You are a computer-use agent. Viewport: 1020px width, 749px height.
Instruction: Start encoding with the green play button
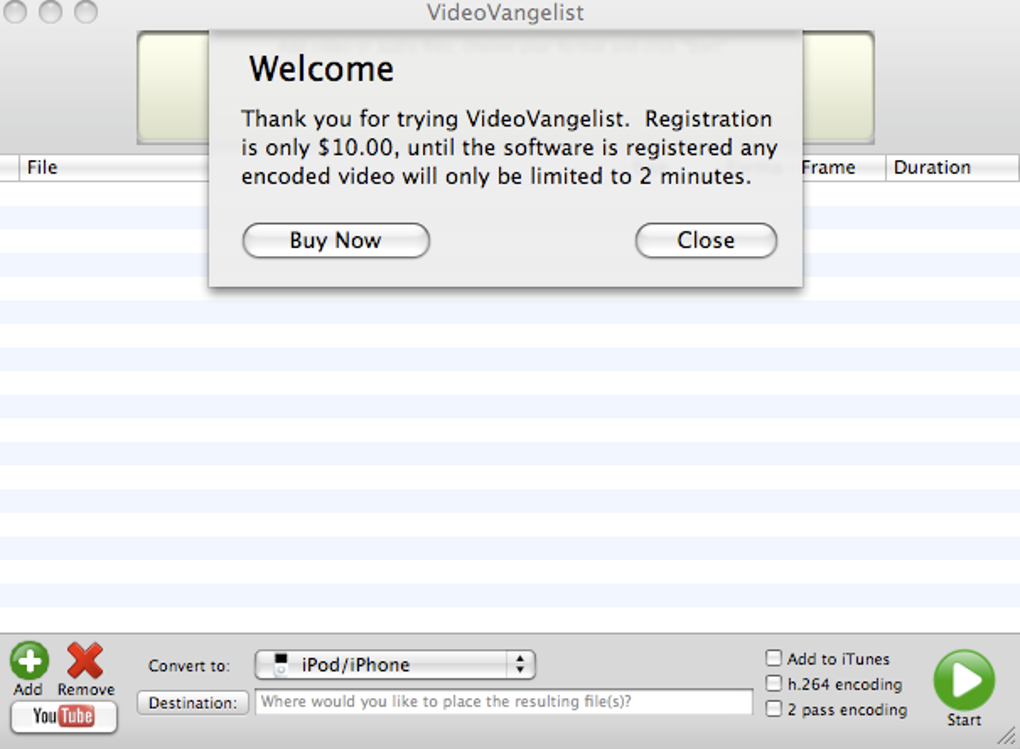tap(964, 680)
